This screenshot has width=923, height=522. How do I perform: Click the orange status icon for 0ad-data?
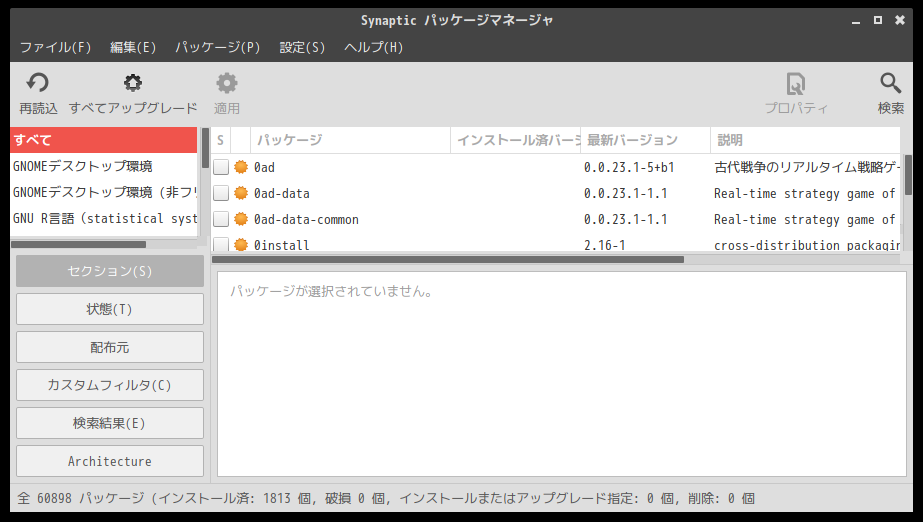pyautogui.click(x=241, y=193)
